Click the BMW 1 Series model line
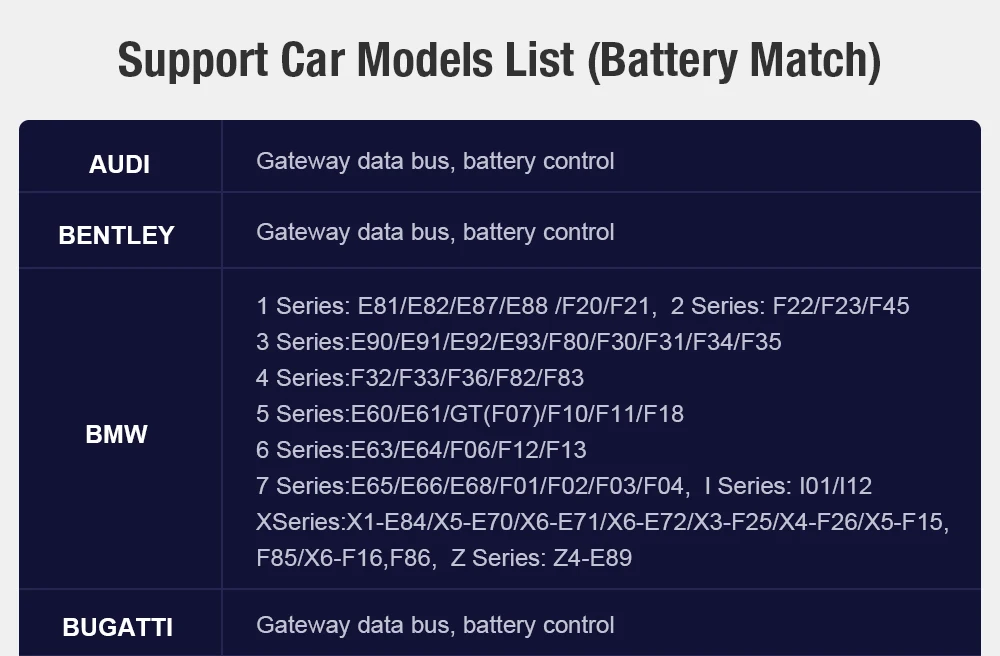Image resolution: width=1000 pixels, height=656 pixels. click(x=456, y=306)
